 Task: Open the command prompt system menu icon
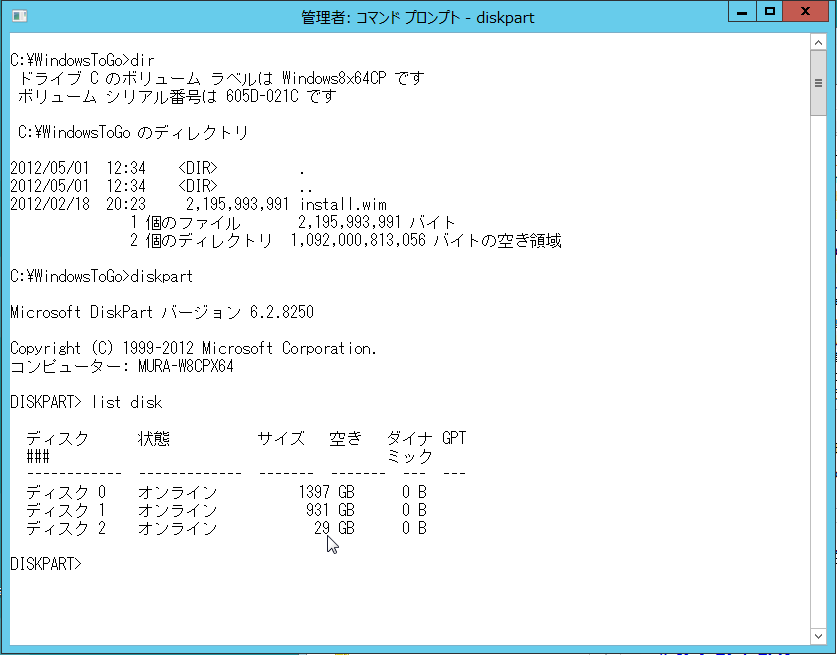tap(20, 16)
